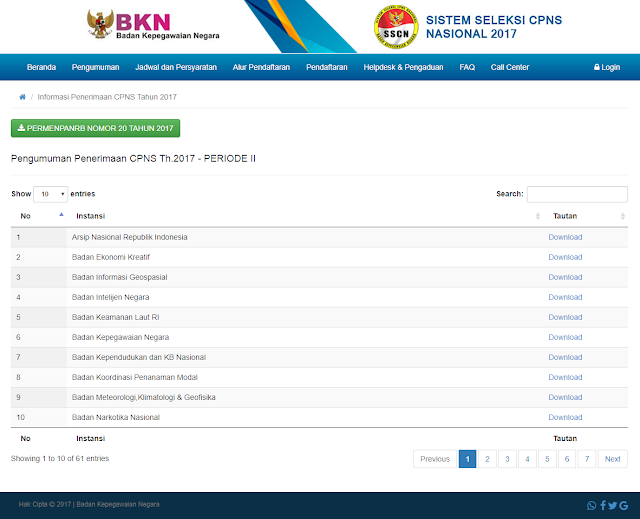The width and height of the screenshot is (640, 519).
Task: Click the Previous pagination button
Action: point(435,459)
